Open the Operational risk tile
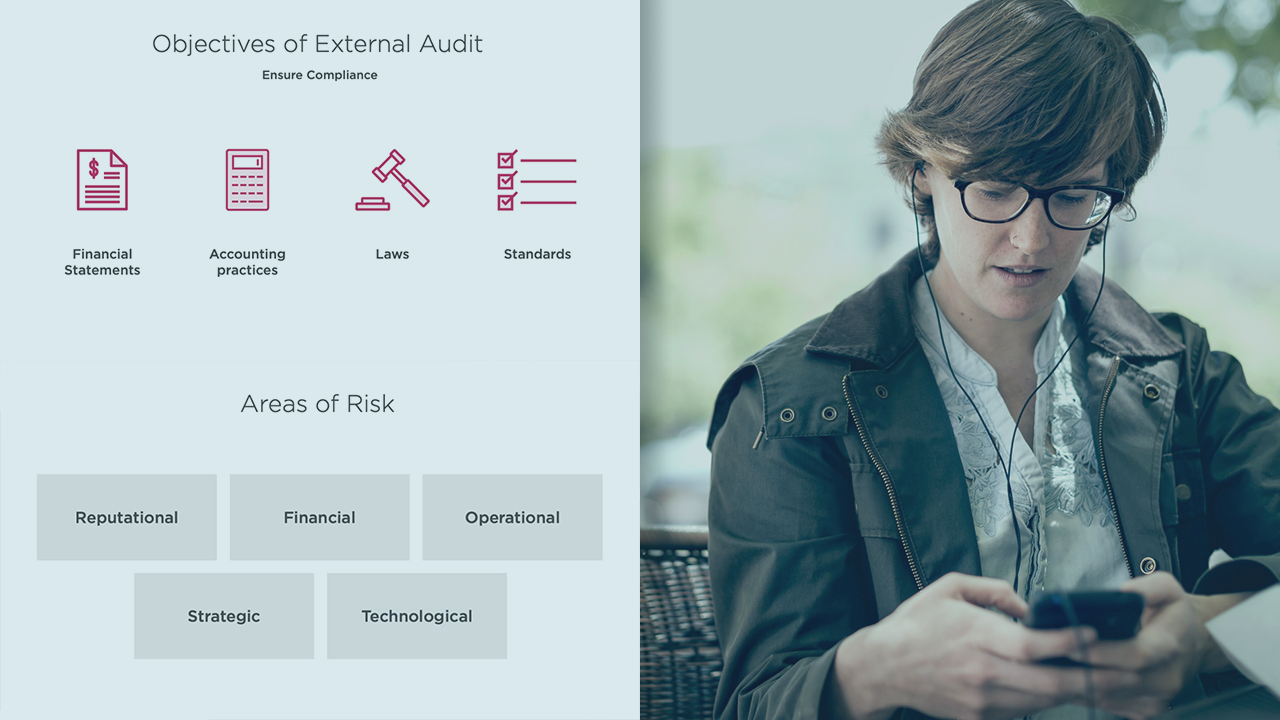This screenshot has height=720, width=1280. coord(512,517)
